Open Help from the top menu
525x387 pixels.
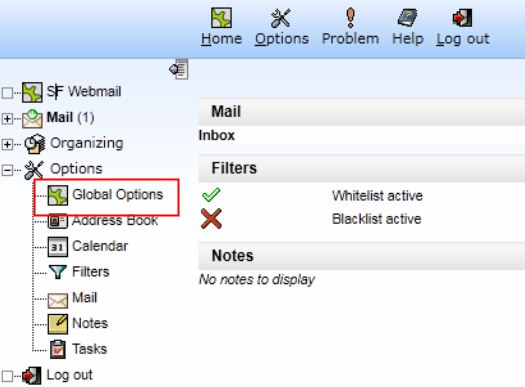click(x=408, y=39)
